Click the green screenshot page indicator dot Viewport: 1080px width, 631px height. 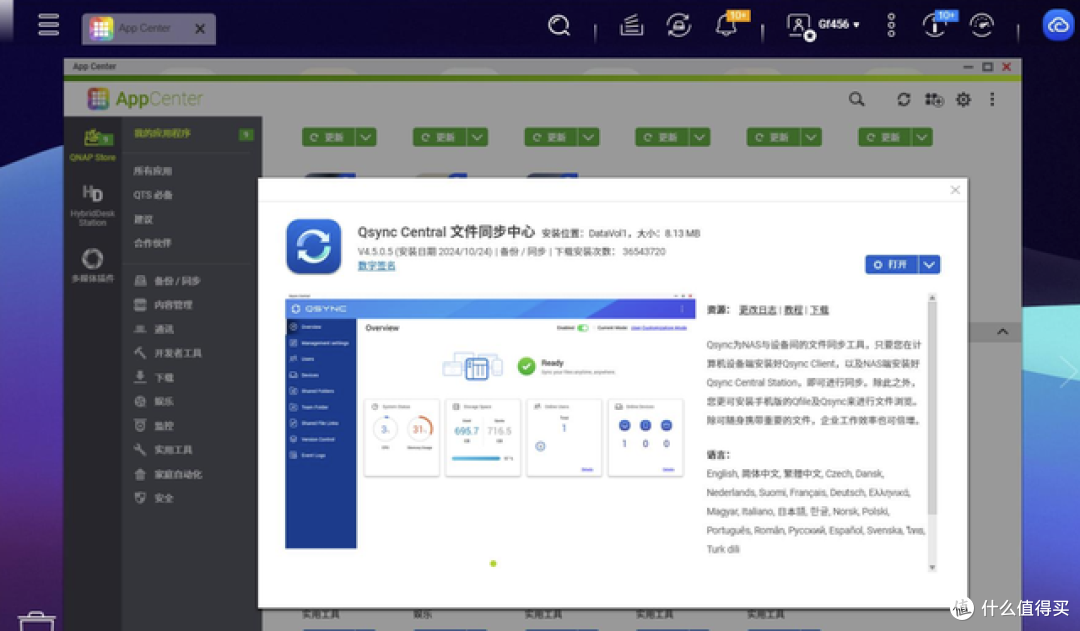point(493,563)
